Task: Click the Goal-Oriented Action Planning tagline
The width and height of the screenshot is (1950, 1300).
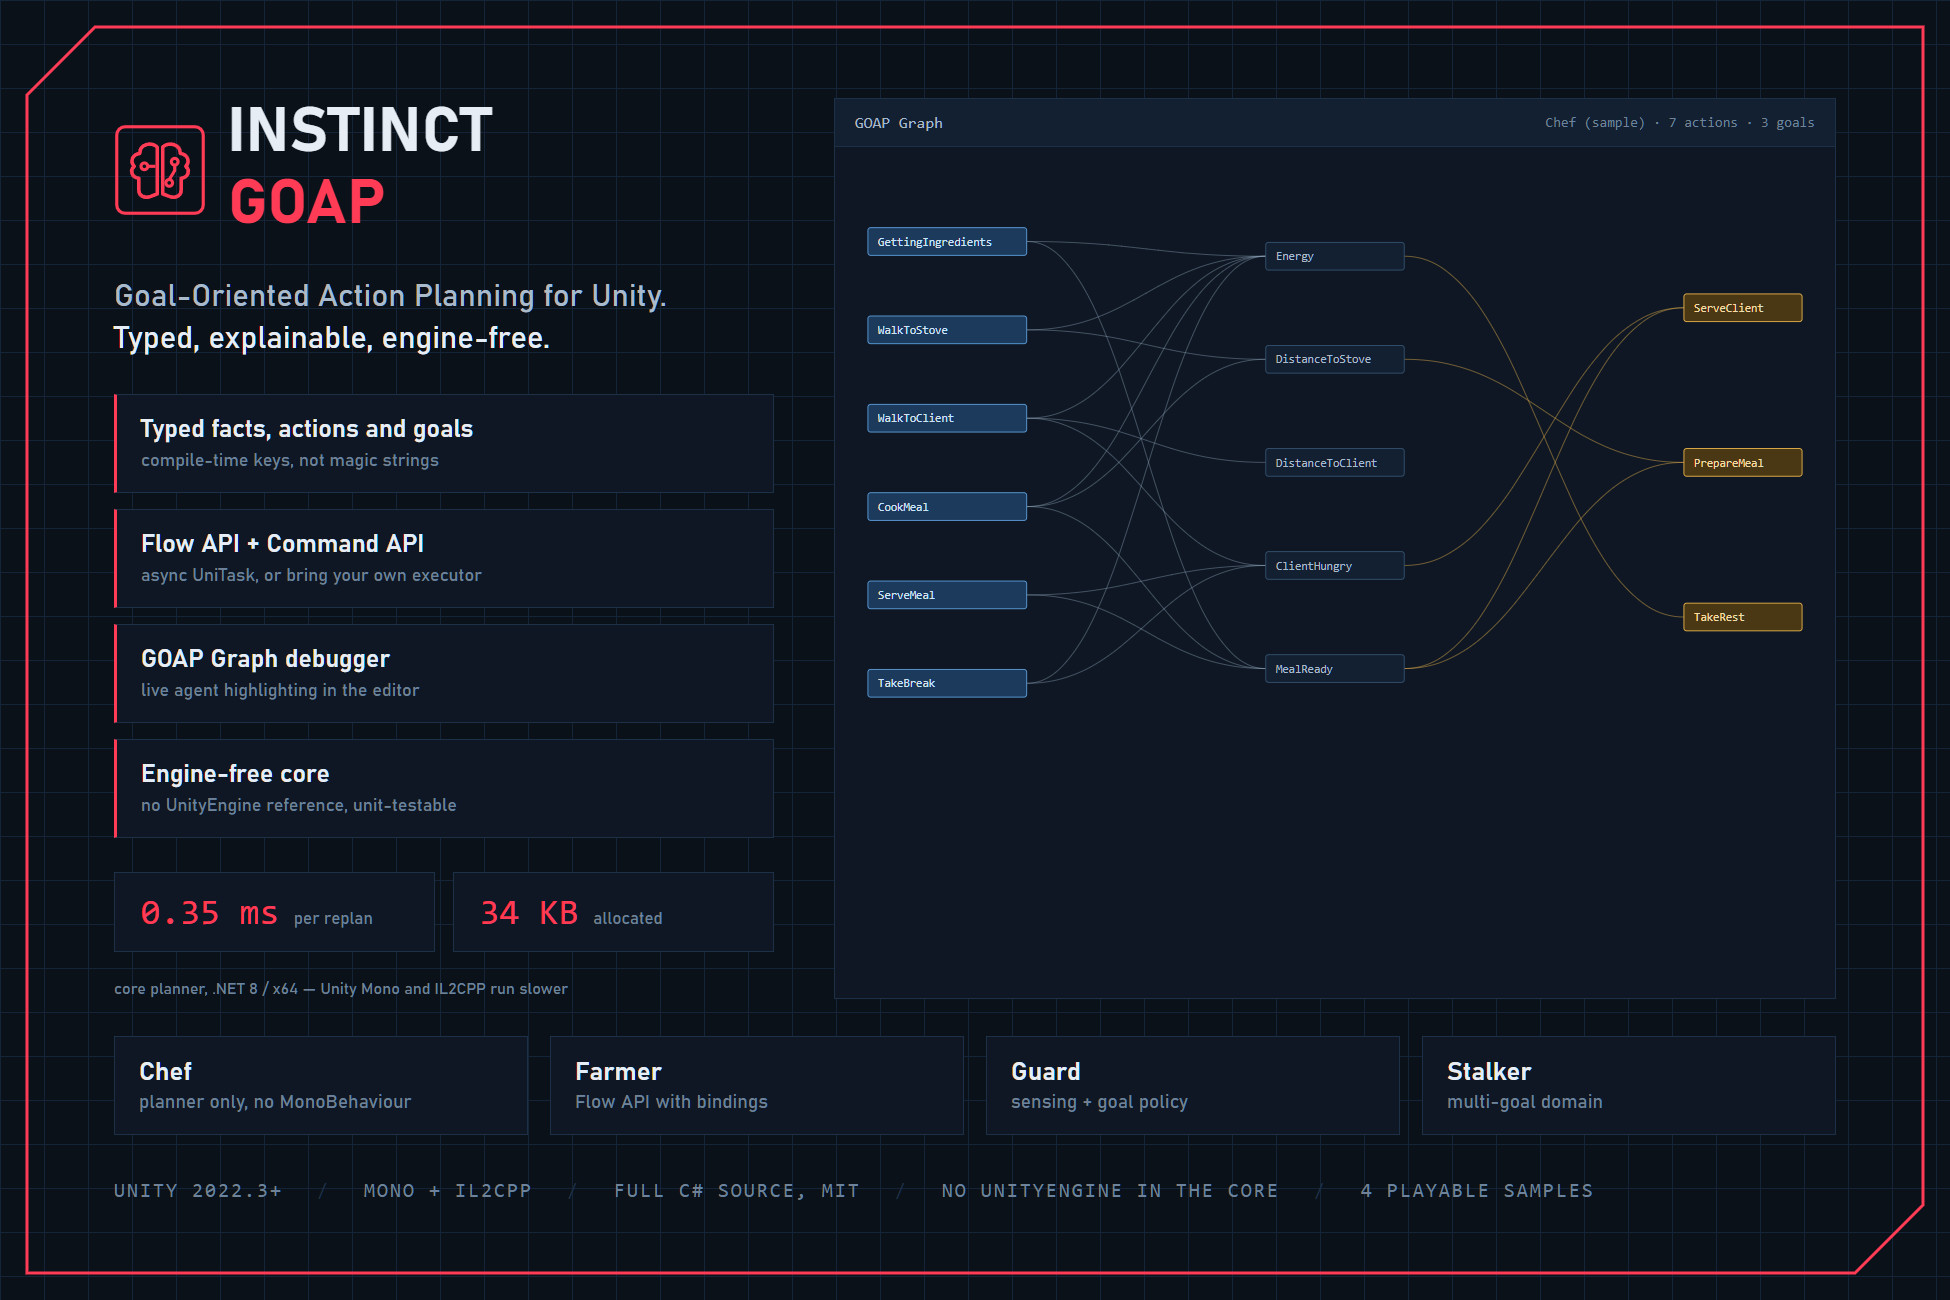Action: [x=390, y=296]
